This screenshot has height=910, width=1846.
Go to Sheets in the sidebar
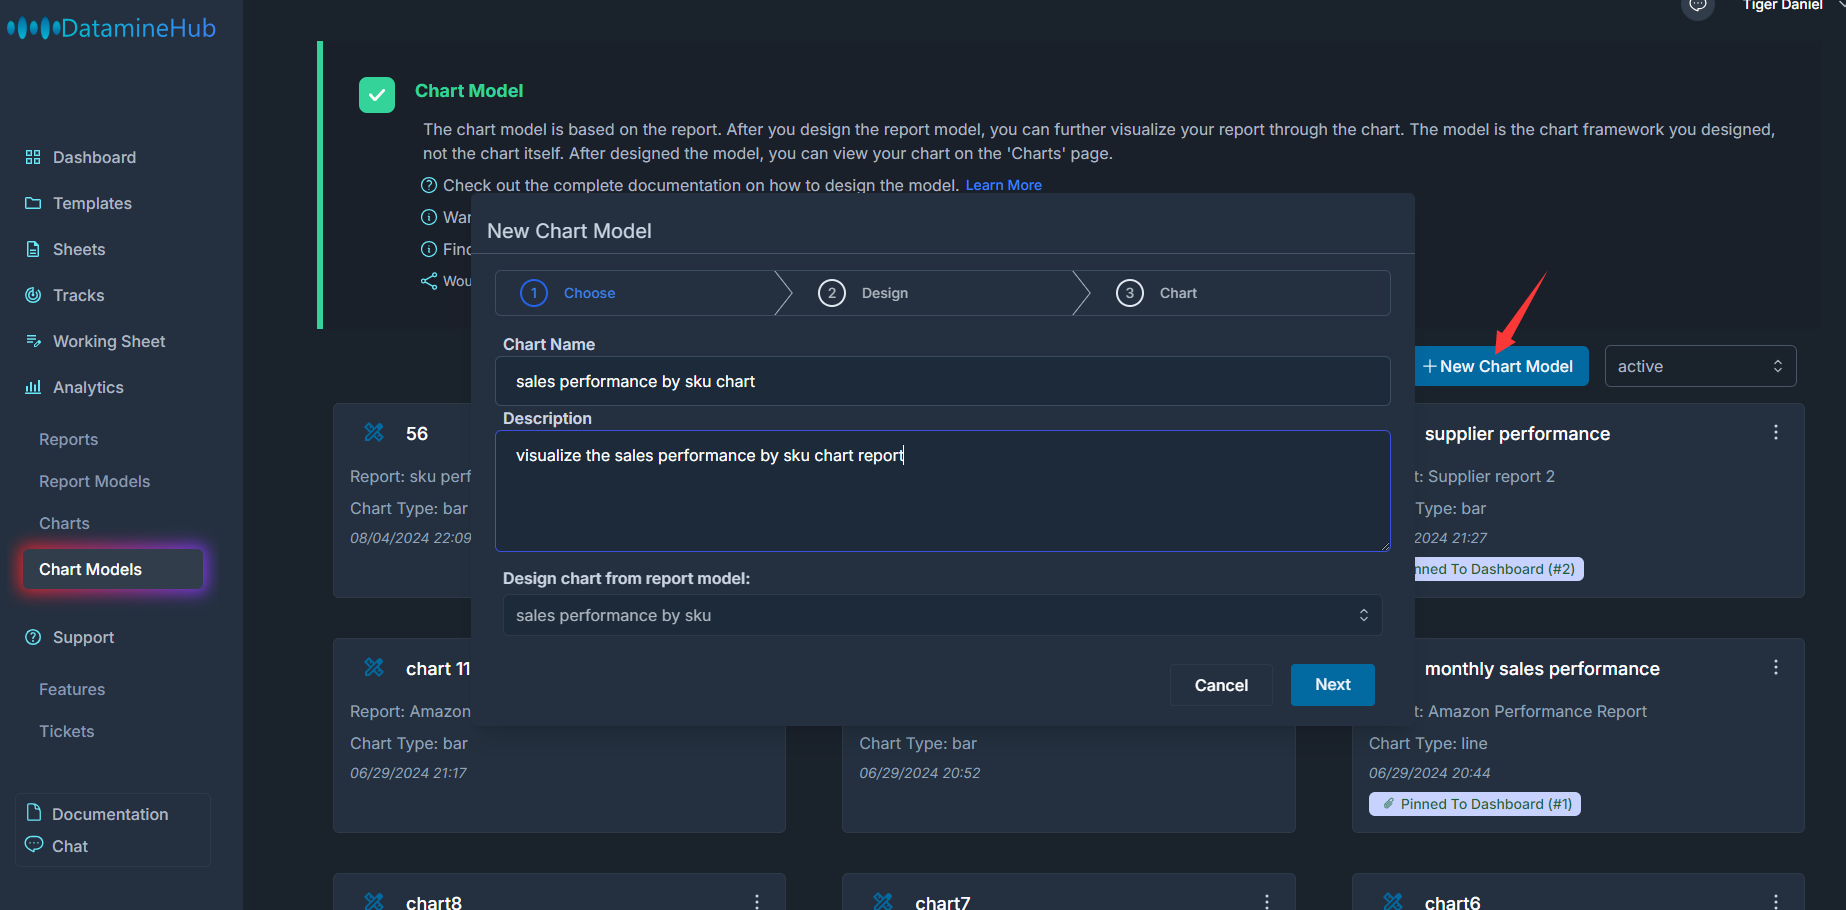[79, 249]
